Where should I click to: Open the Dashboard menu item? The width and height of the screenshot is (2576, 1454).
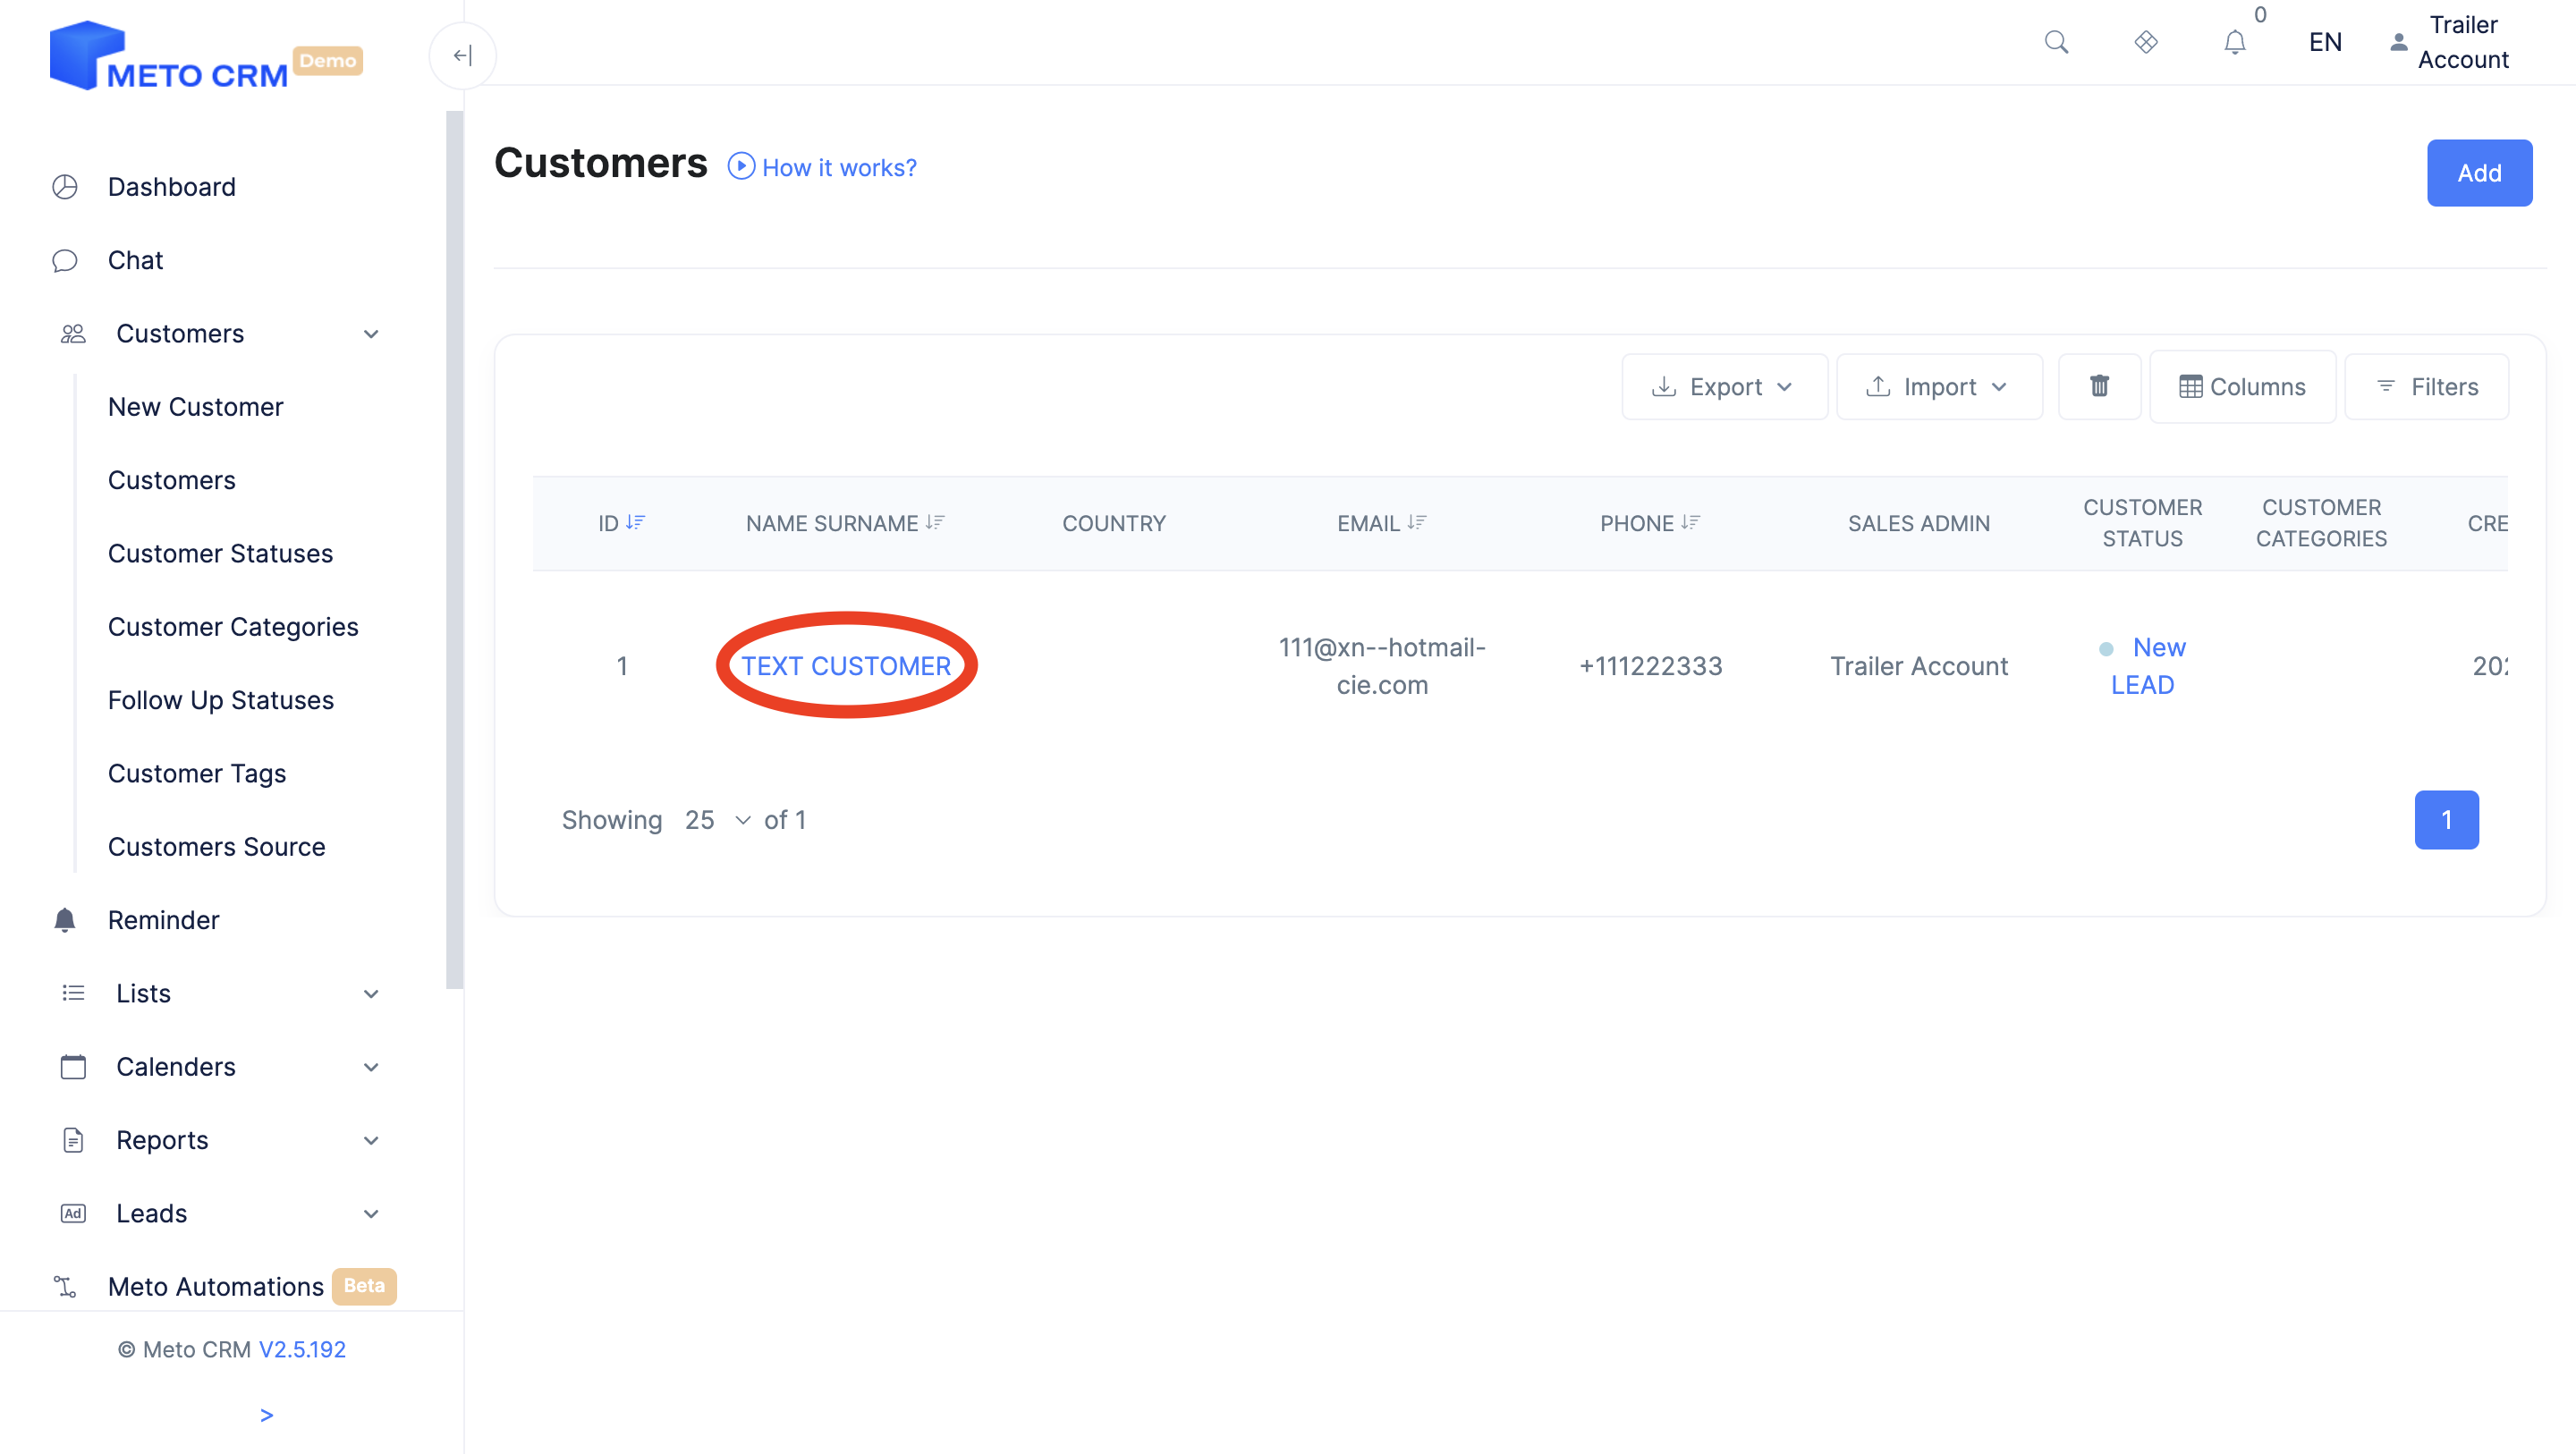click(172, 187)
